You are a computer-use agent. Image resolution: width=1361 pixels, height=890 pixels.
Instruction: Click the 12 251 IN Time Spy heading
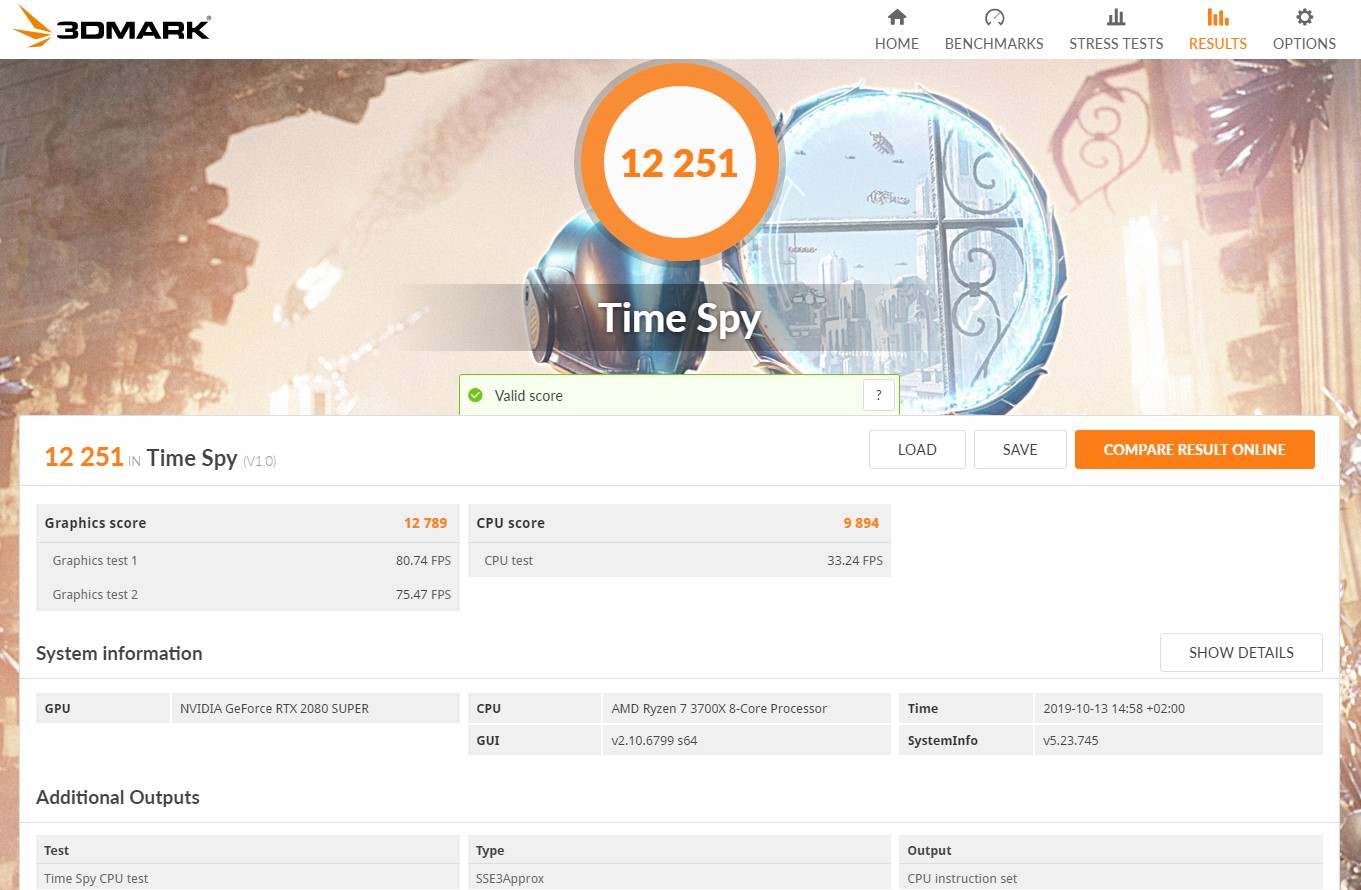[x=141, y=458]
